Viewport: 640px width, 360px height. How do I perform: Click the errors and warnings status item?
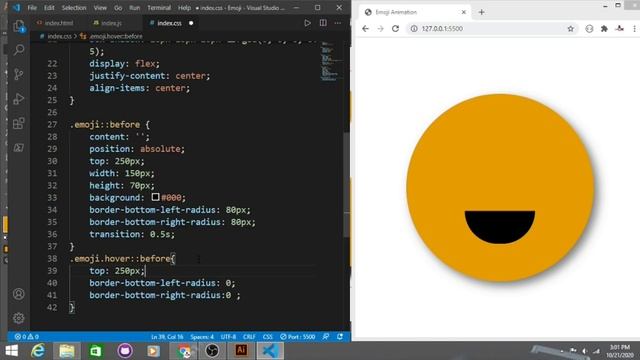[x=27, y=337]
